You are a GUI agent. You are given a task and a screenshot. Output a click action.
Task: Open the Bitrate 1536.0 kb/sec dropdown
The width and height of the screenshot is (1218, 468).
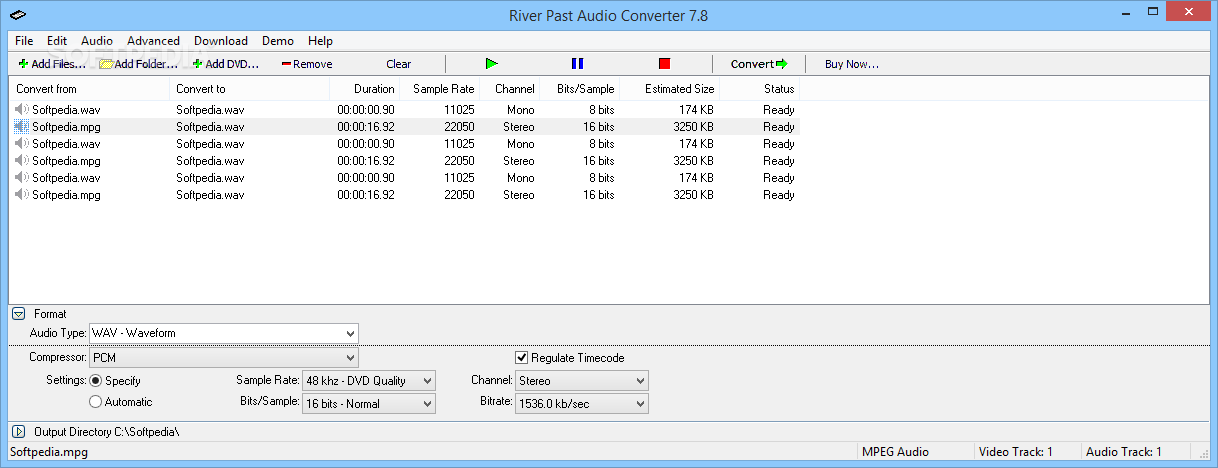(581, 404)
